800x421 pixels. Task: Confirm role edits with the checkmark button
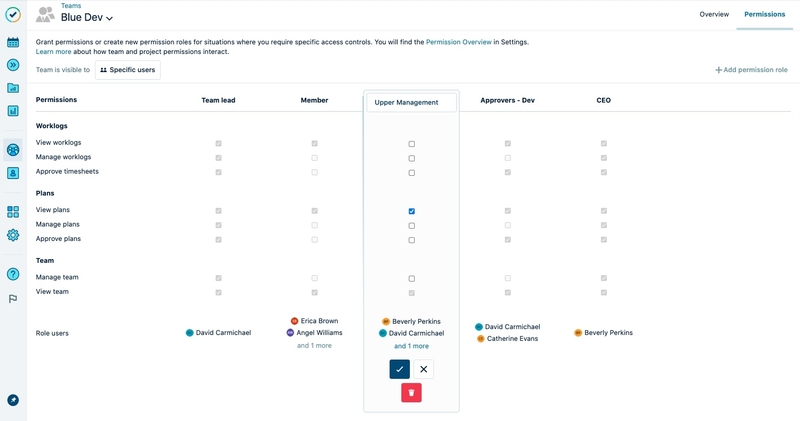pos(400,369)
